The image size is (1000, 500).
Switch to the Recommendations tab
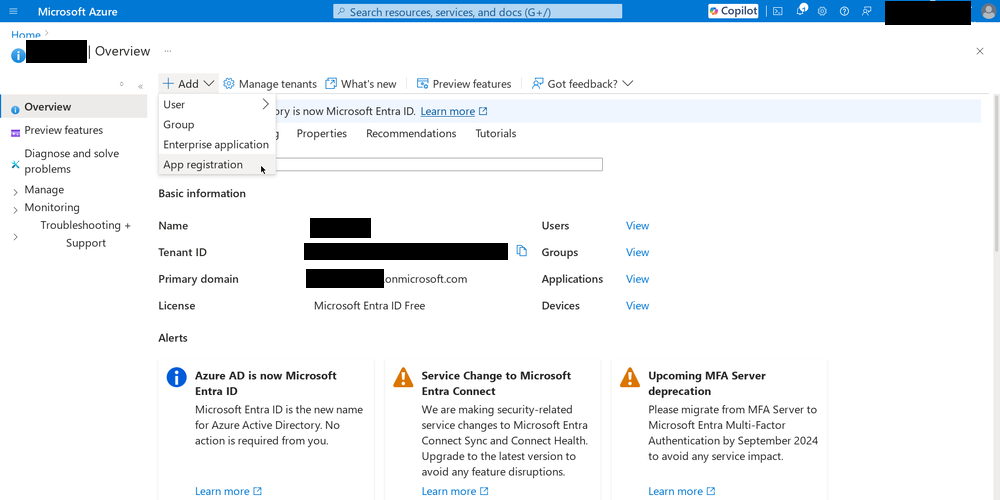click(x=411, y=133)
